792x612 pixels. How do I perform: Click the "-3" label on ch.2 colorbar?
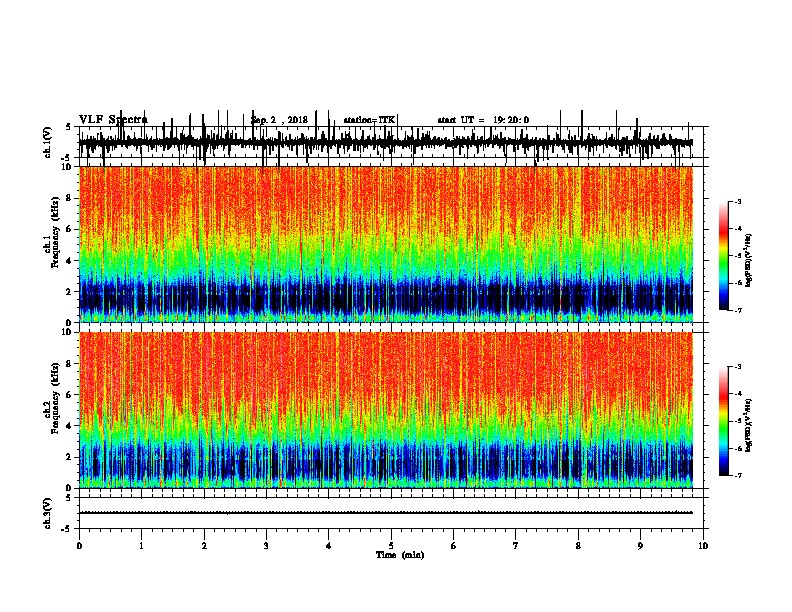click(738, 366)
